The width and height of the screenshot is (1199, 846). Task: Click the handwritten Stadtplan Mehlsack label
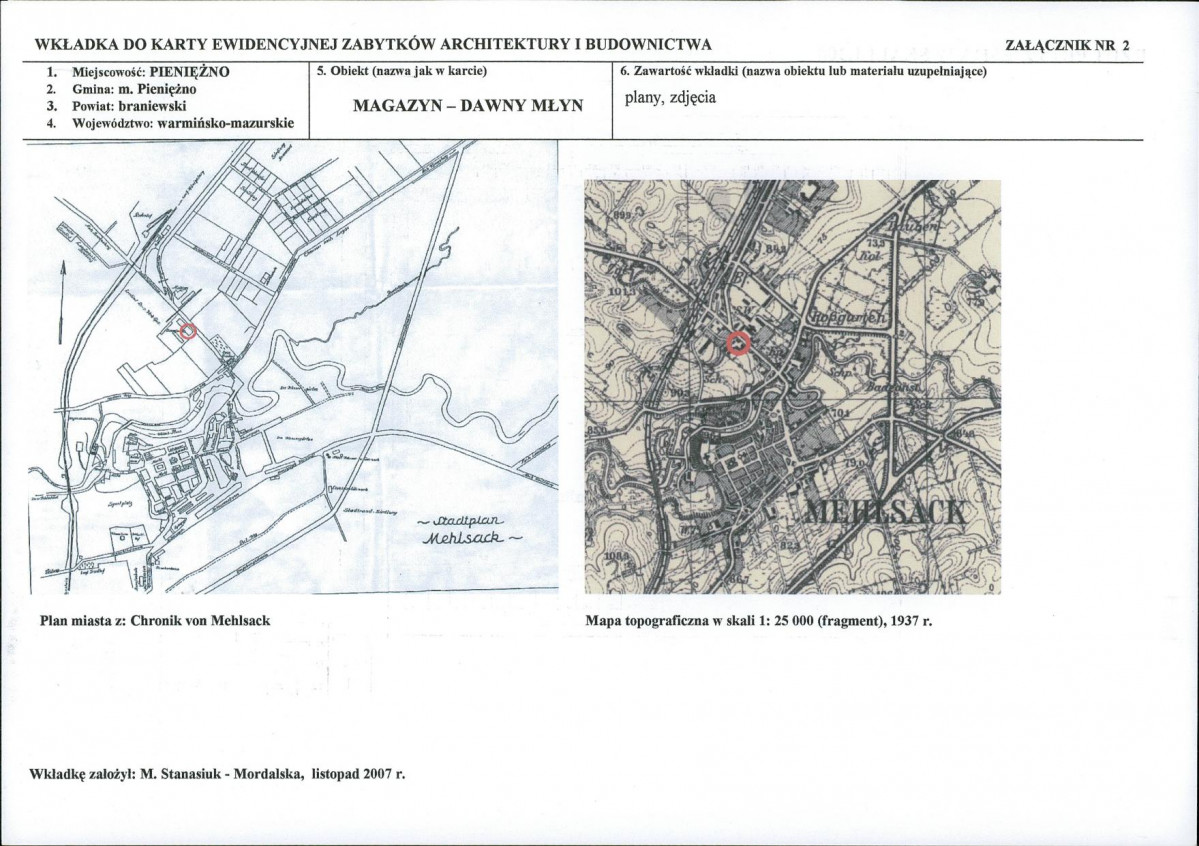[x=467, y=529]
